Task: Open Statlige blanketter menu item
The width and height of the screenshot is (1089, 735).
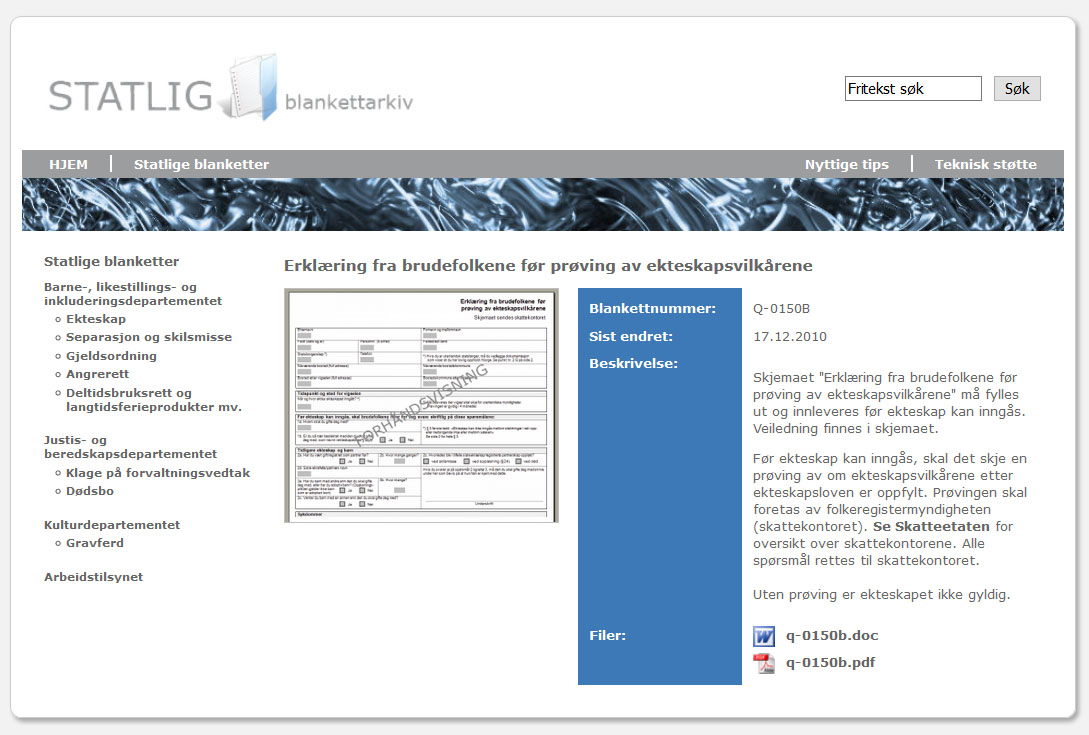Action: pos(201,165)
